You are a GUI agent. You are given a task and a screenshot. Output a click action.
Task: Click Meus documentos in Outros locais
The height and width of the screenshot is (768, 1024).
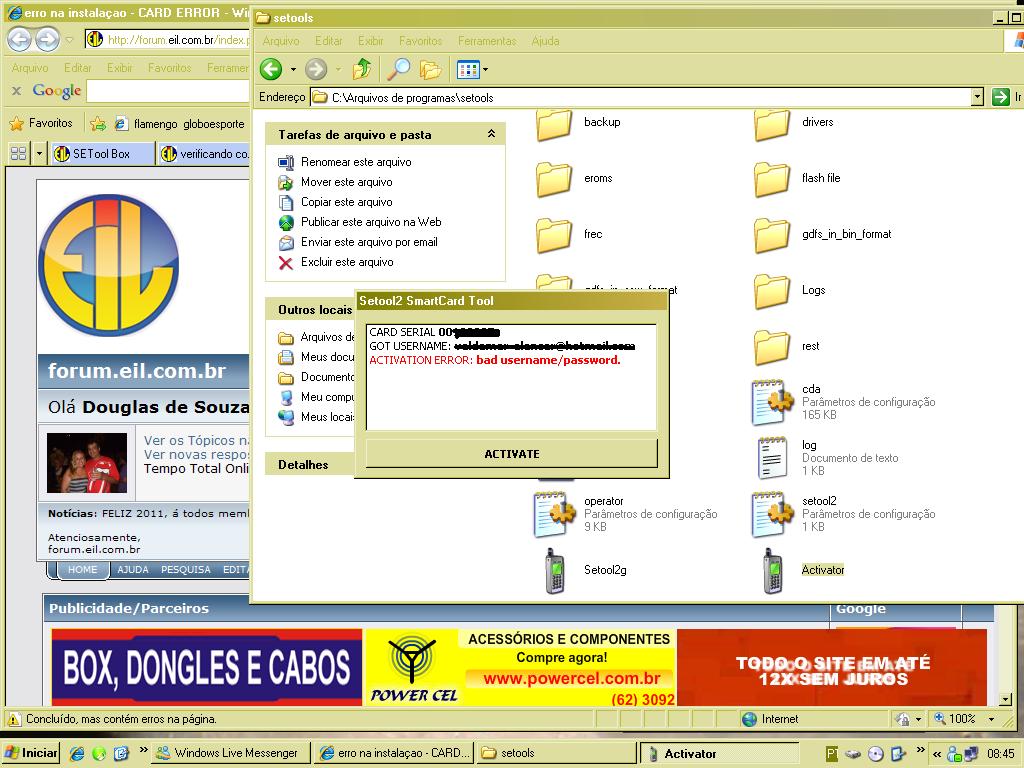(316, 357)
